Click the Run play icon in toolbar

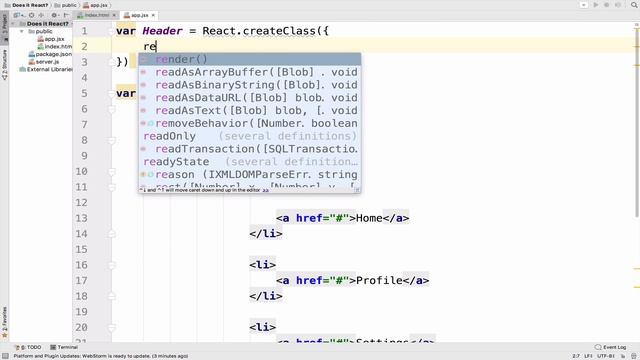[596, 5]
